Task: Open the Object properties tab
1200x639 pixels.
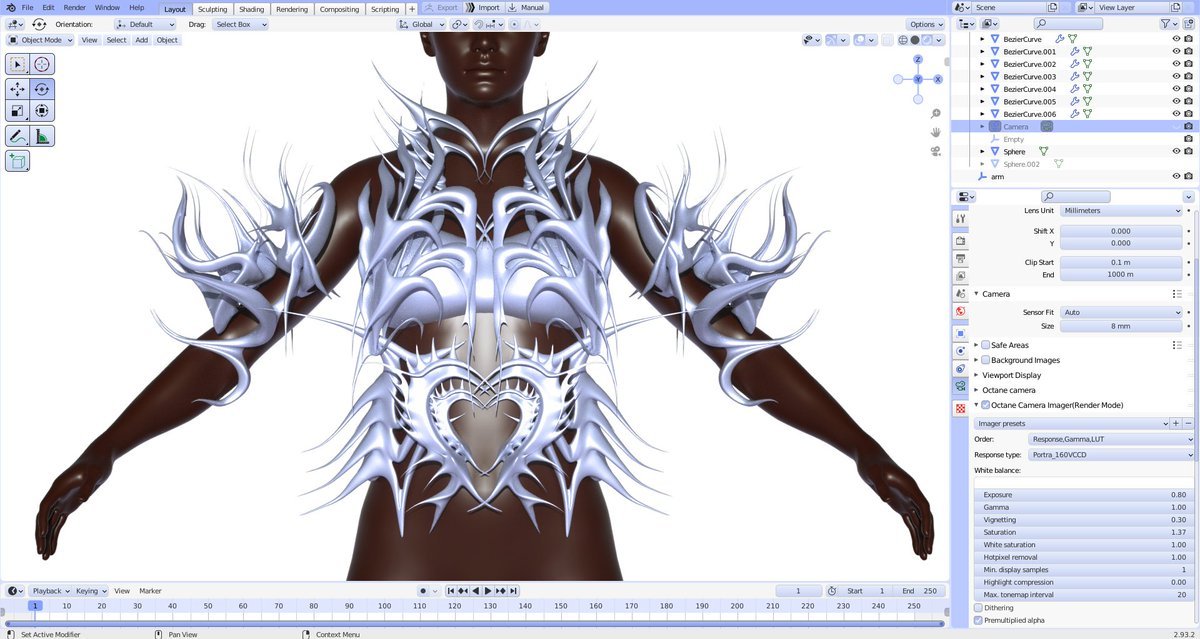Action: click(x=961, y=333)
